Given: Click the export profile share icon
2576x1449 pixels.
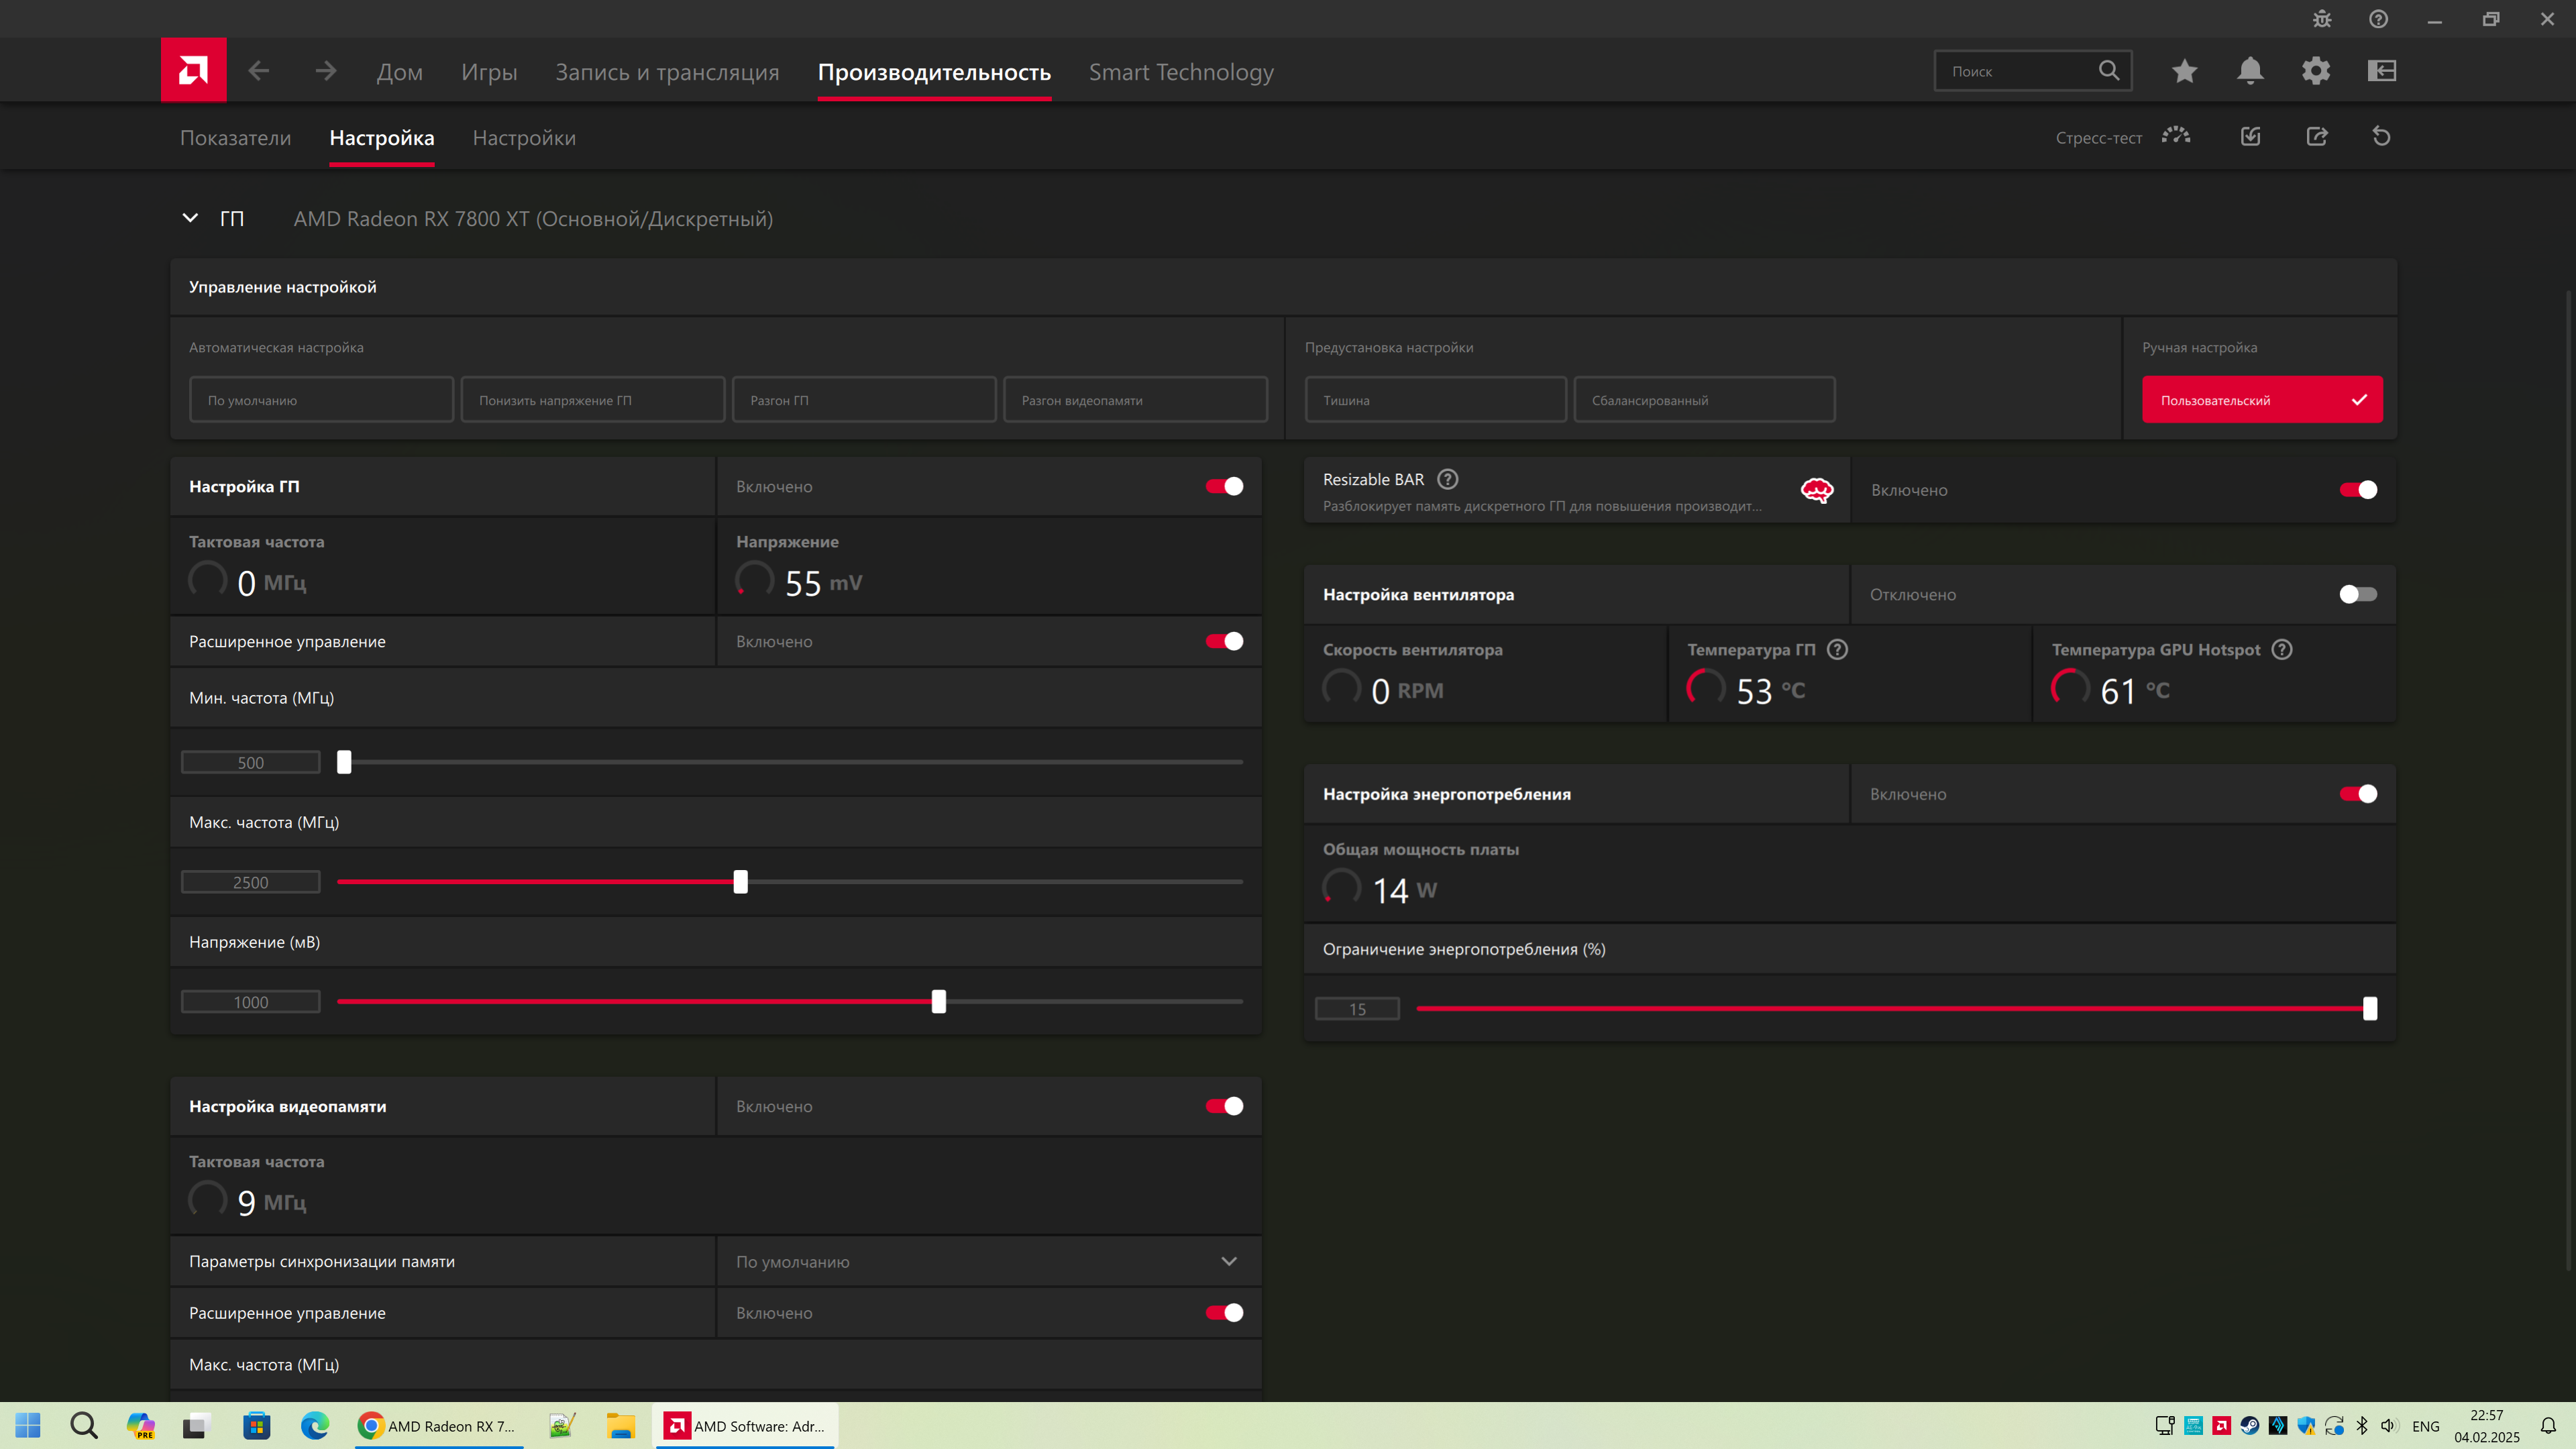Looking at the screenshot, I should (2317, 136).
